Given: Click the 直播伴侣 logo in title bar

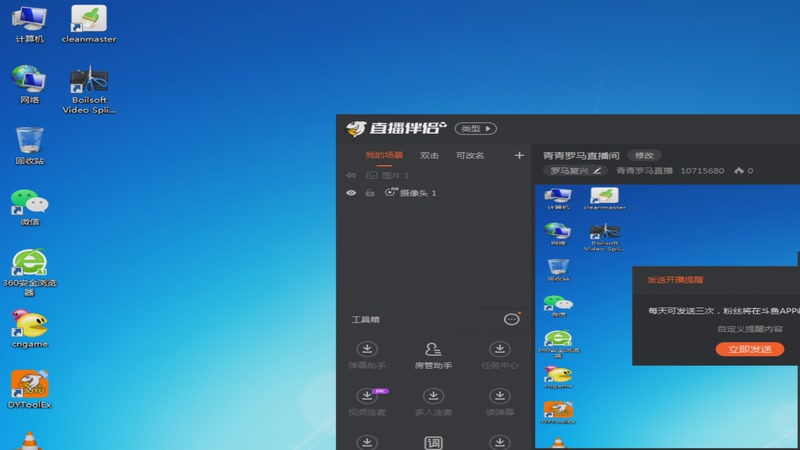Looking at the screenshot, I should point(396,128).
